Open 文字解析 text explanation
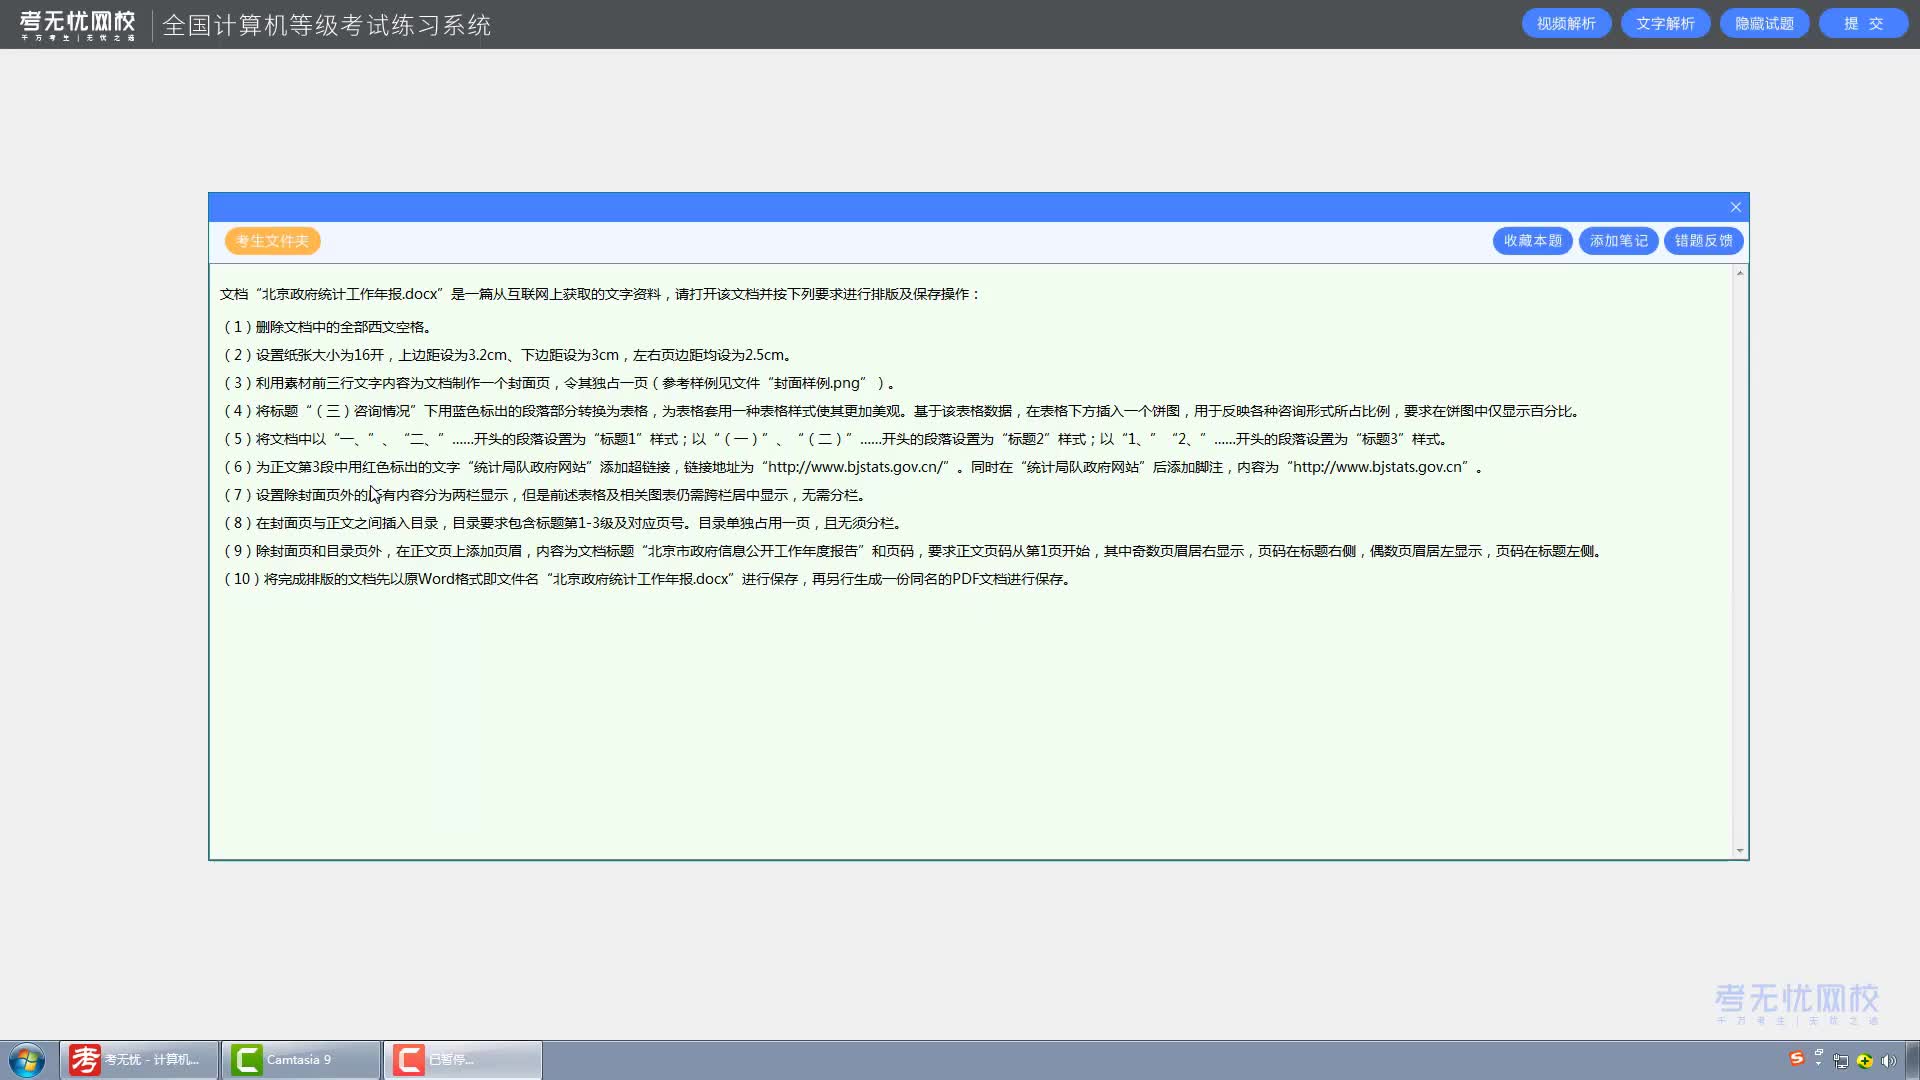Viewport: 1920px width, 1080px height. pyautogui.click(x=1665, y=23)
